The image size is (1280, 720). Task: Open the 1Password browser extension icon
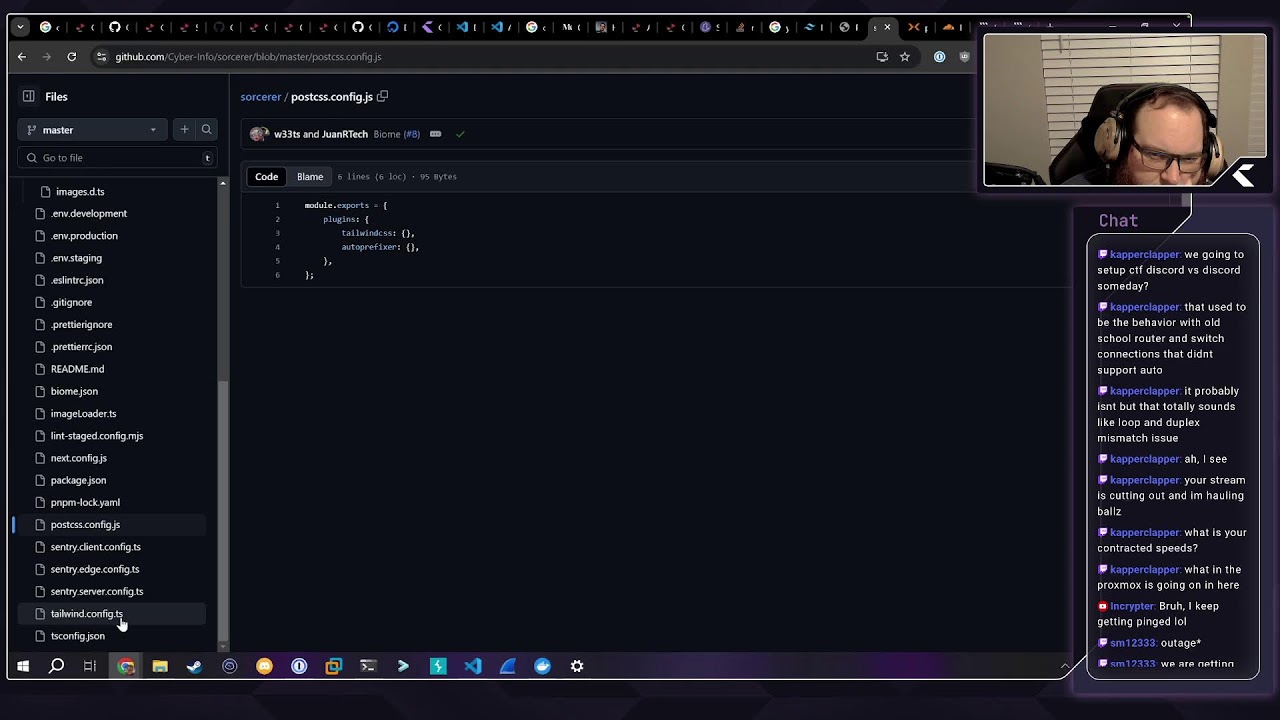click(x=939, y=57)
